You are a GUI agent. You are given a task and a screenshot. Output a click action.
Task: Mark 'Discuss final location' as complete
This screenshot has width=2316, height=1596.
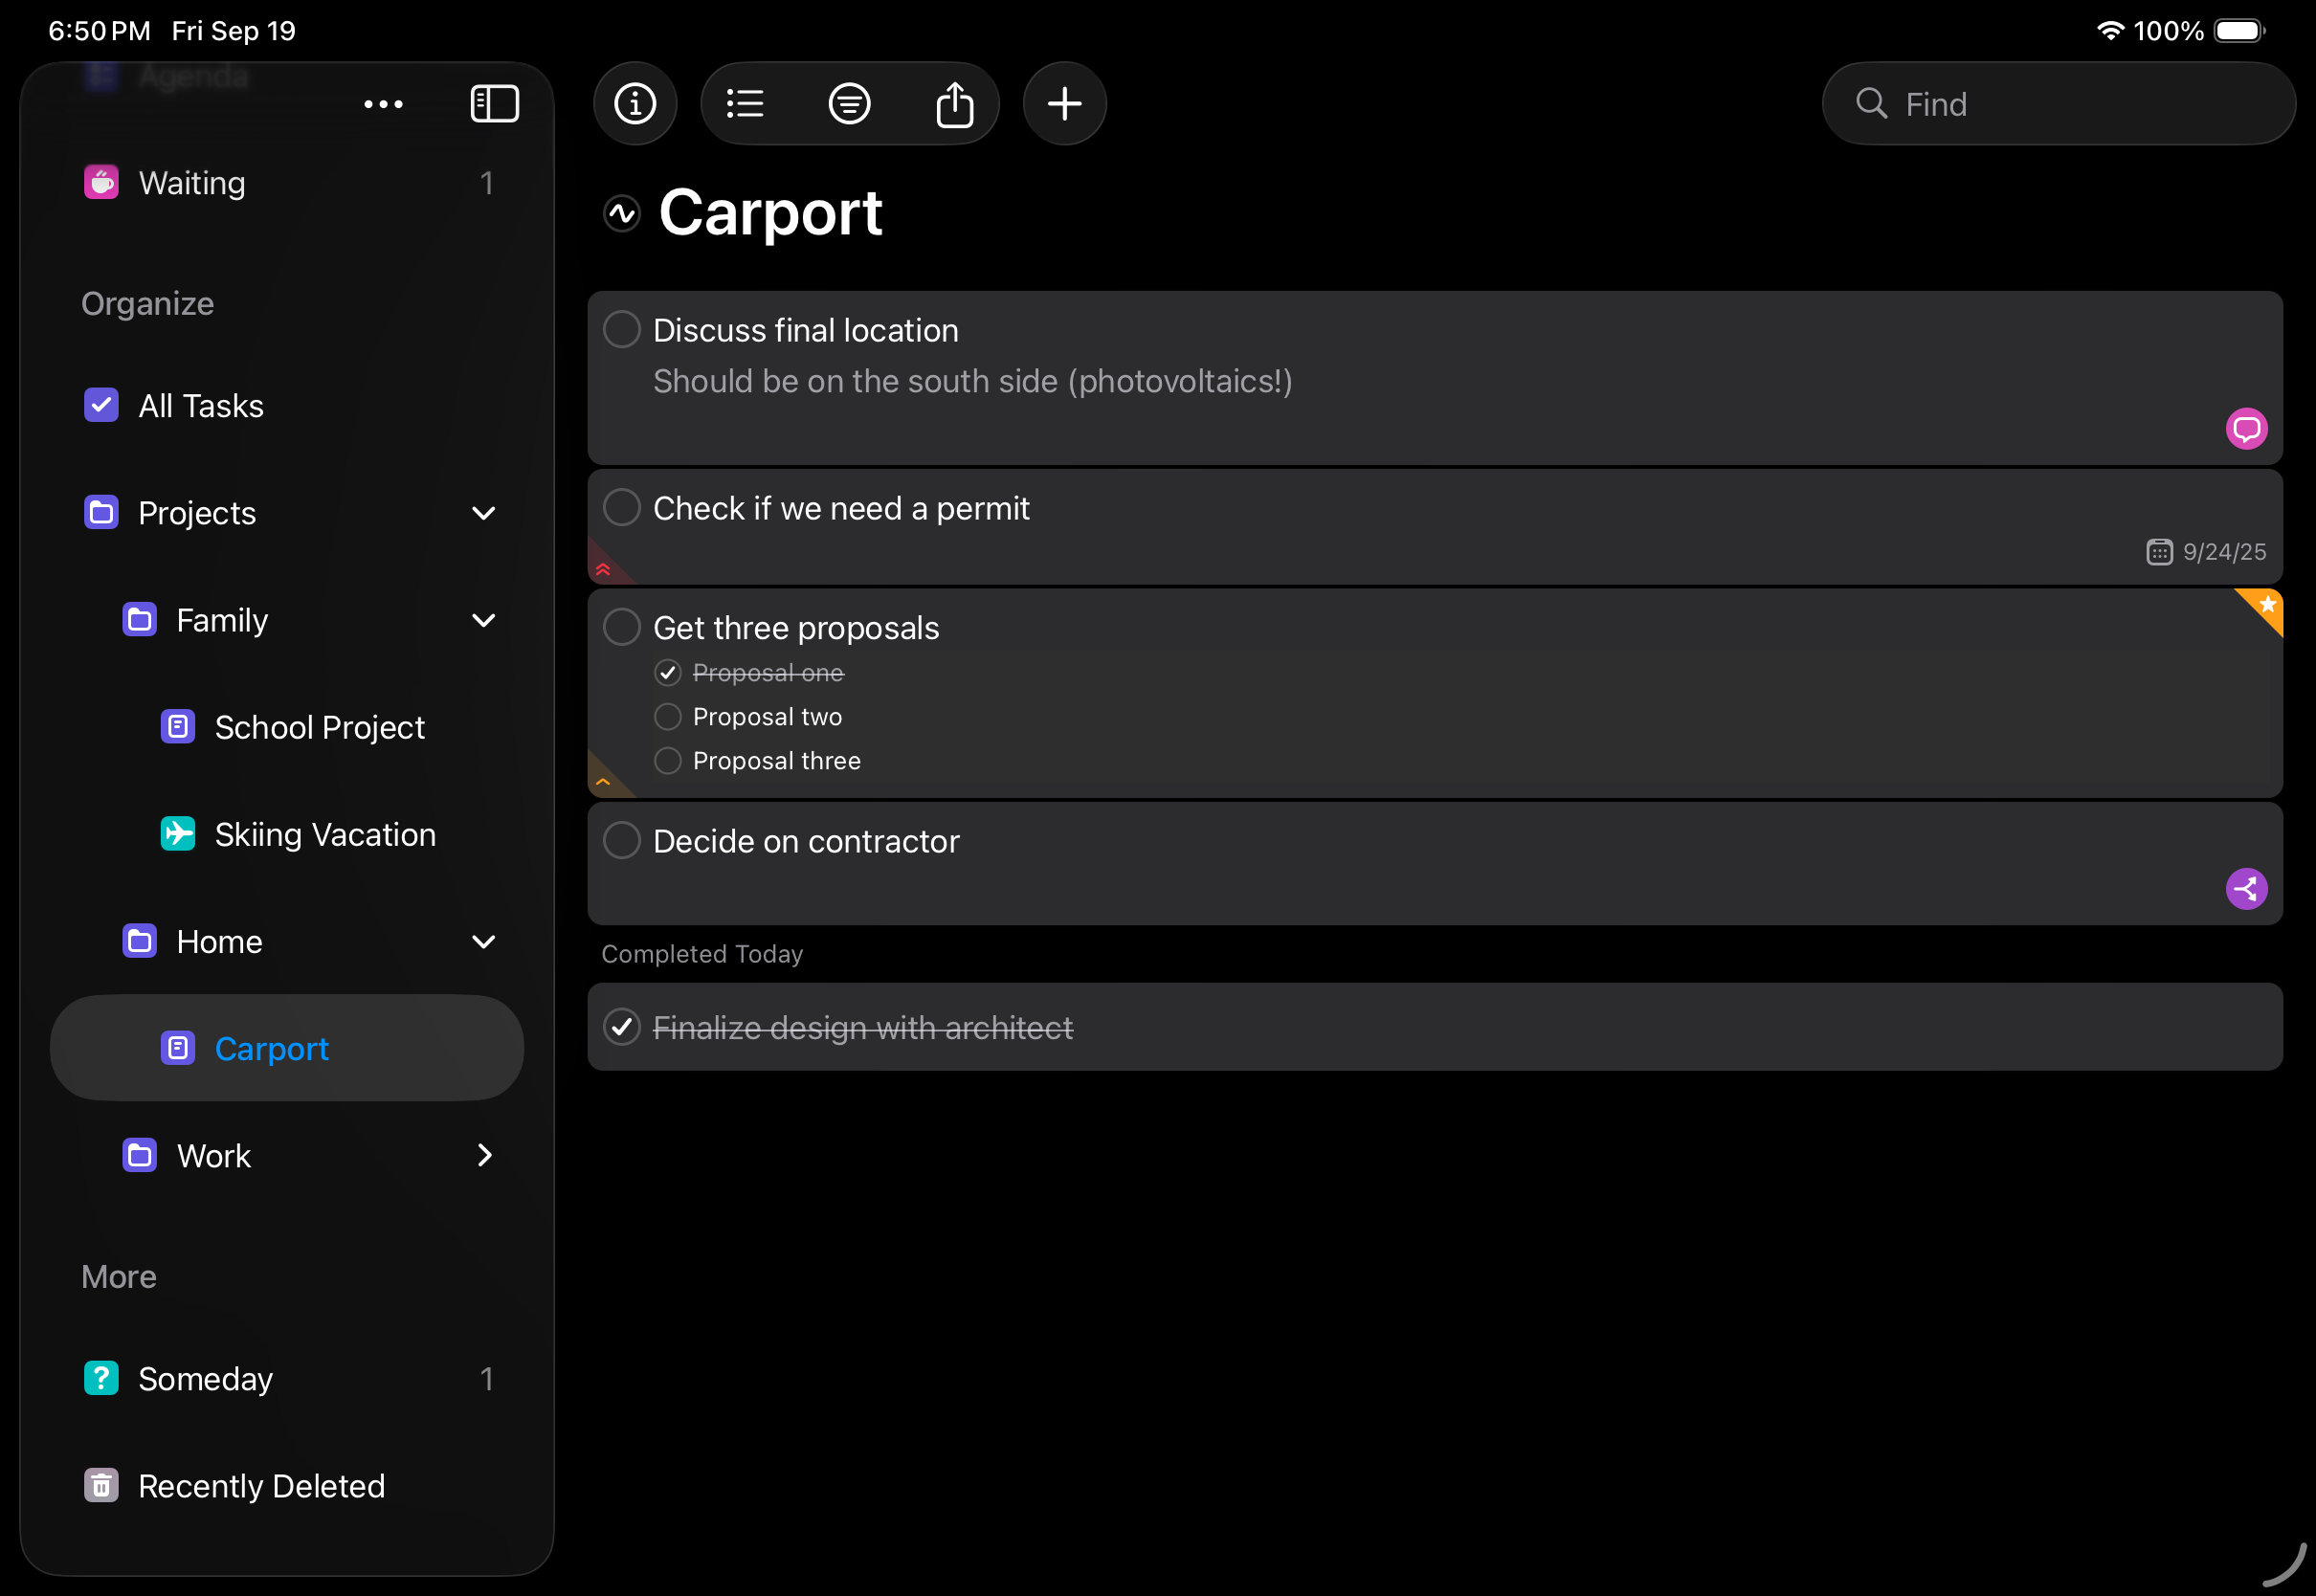[x=622, y=330]
